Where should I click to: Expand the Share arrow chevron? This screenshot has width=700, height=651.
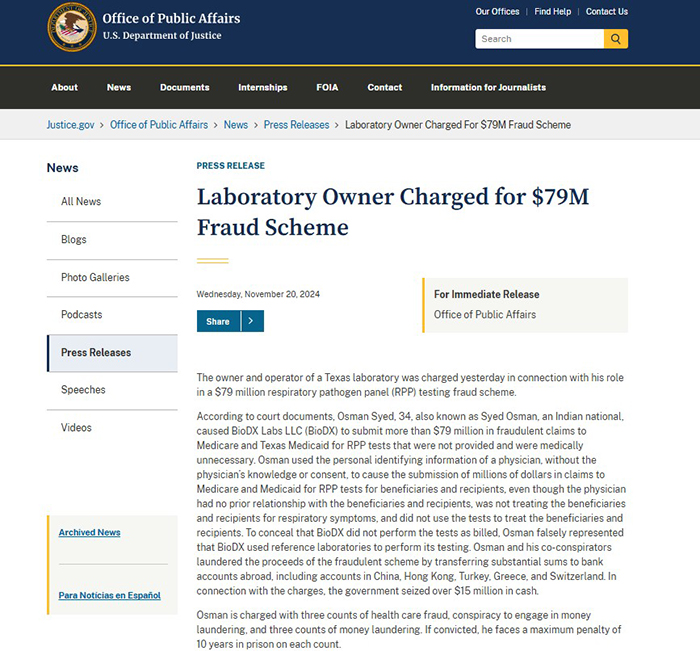(252, 321)
